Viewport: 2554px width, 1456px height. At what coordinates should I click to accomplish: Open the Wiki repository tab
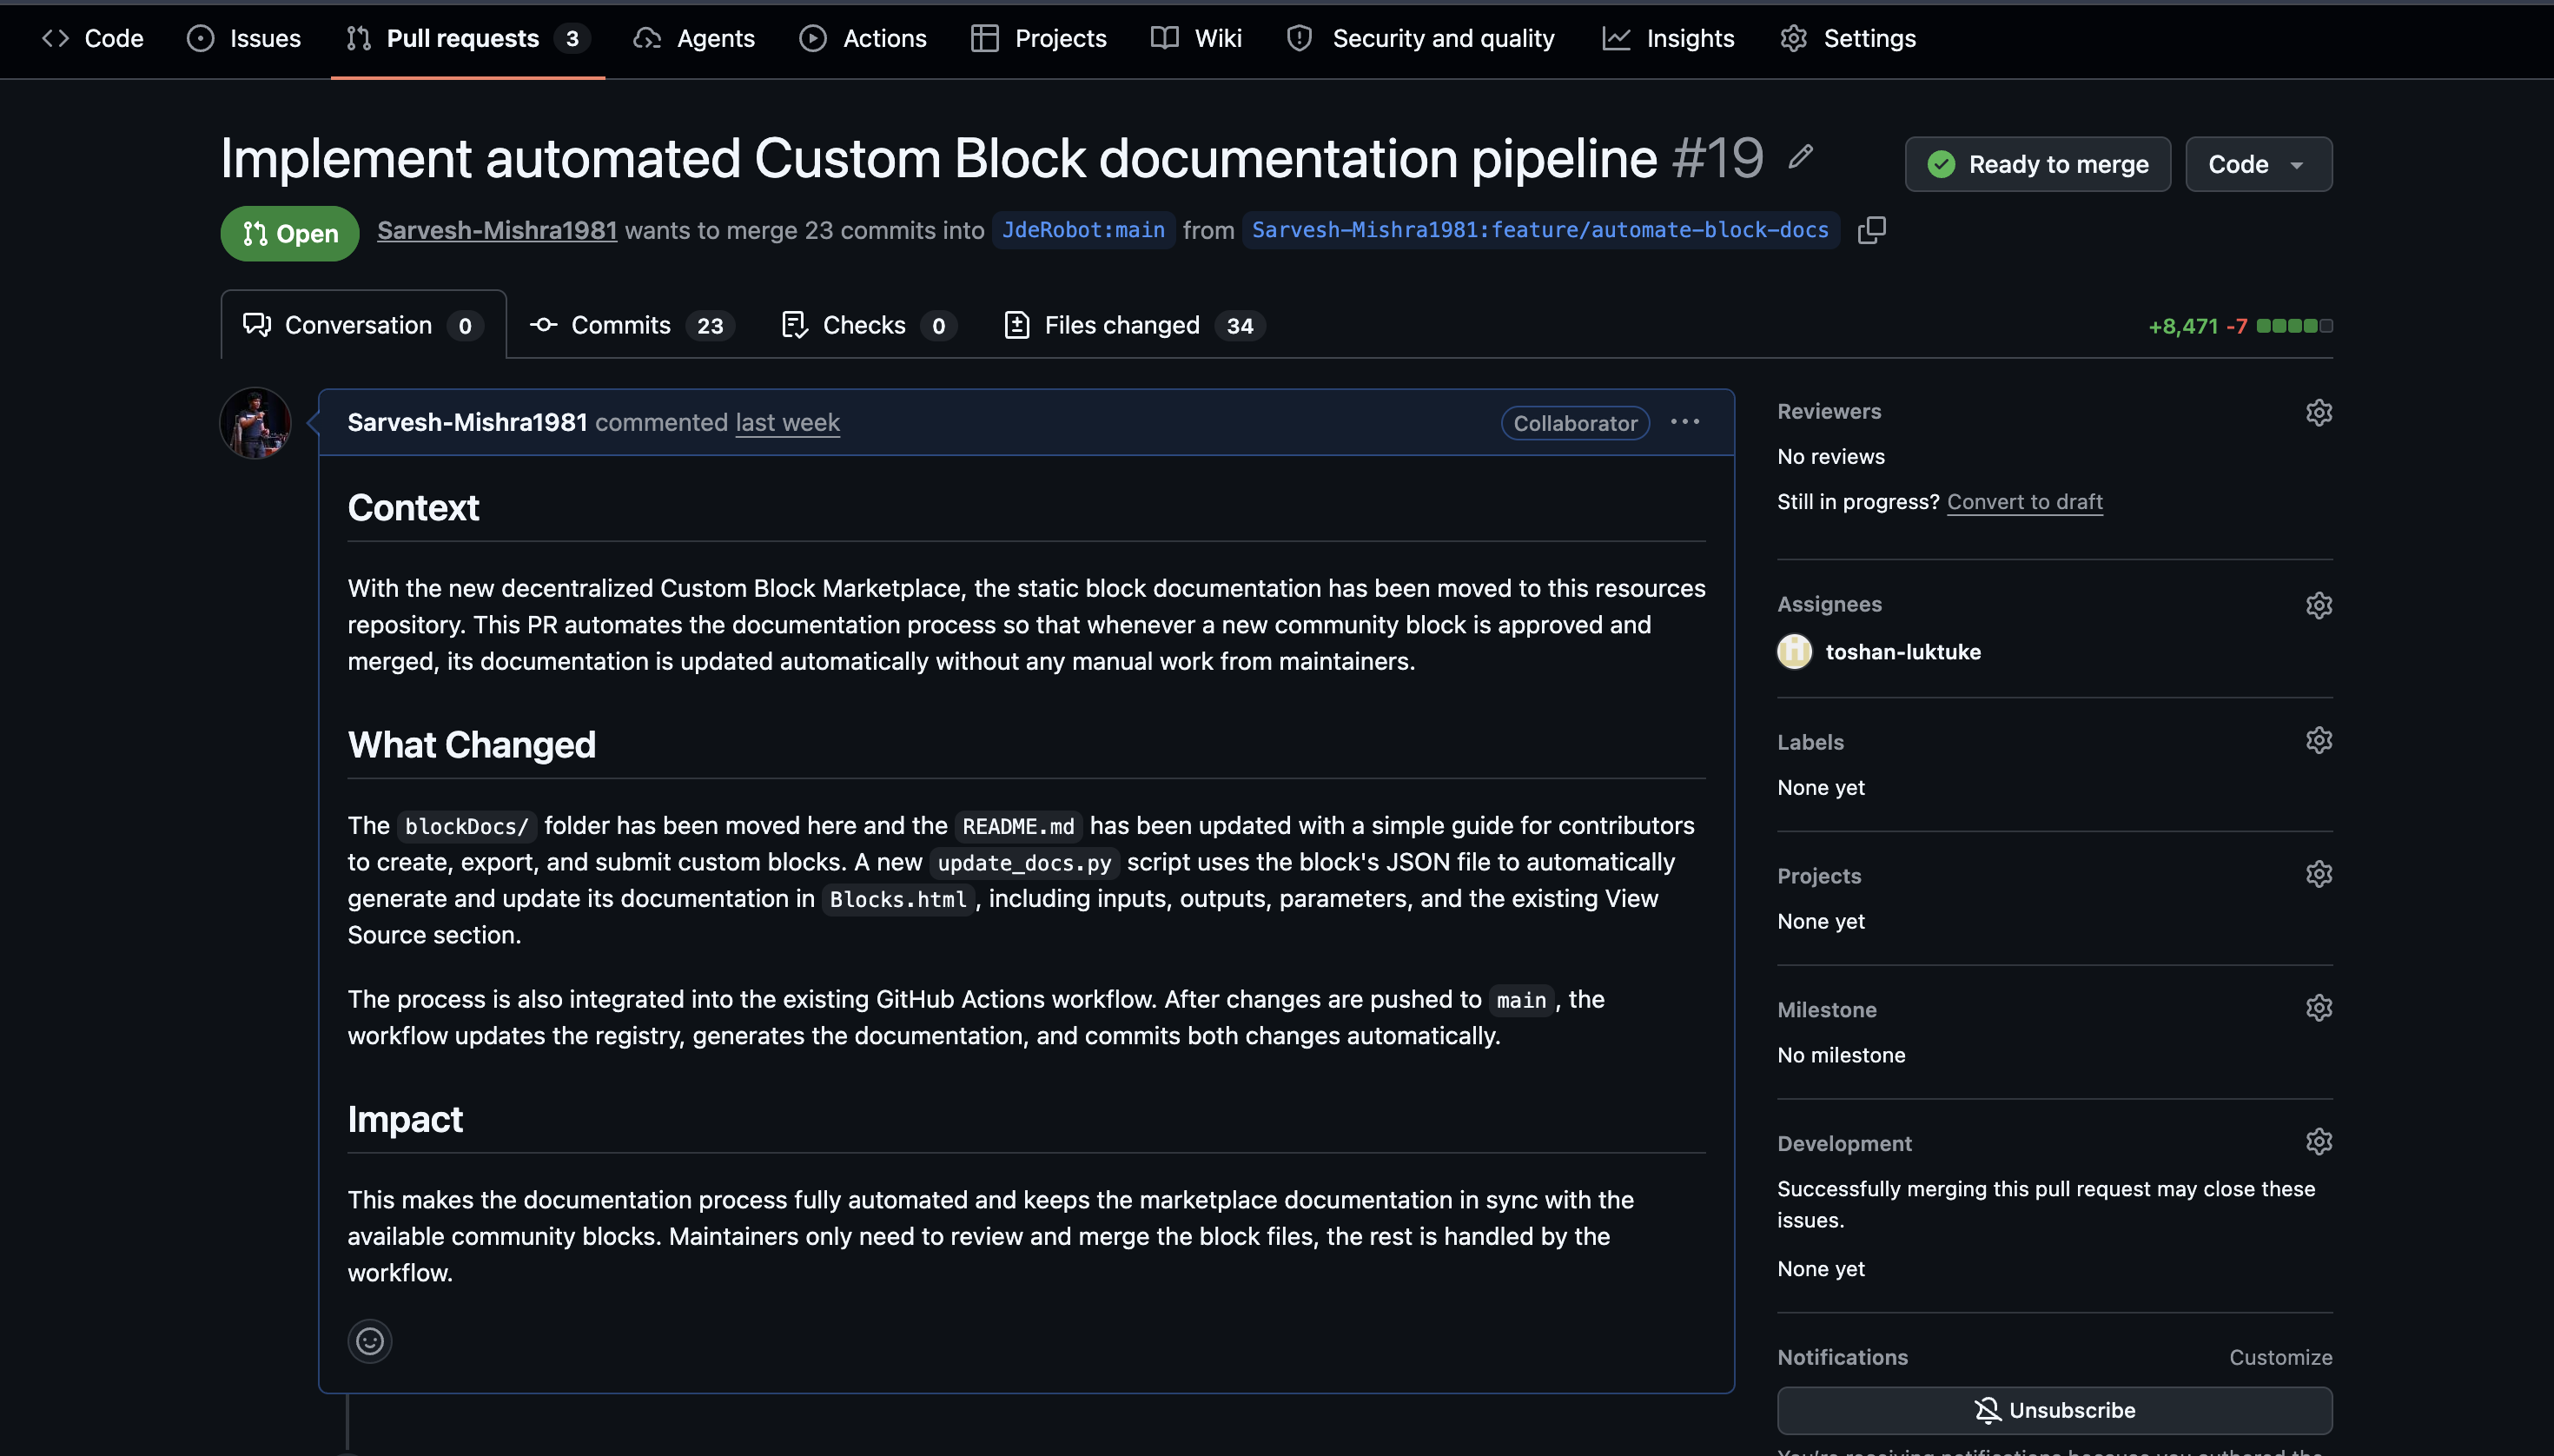click(x=1196, y=38)
